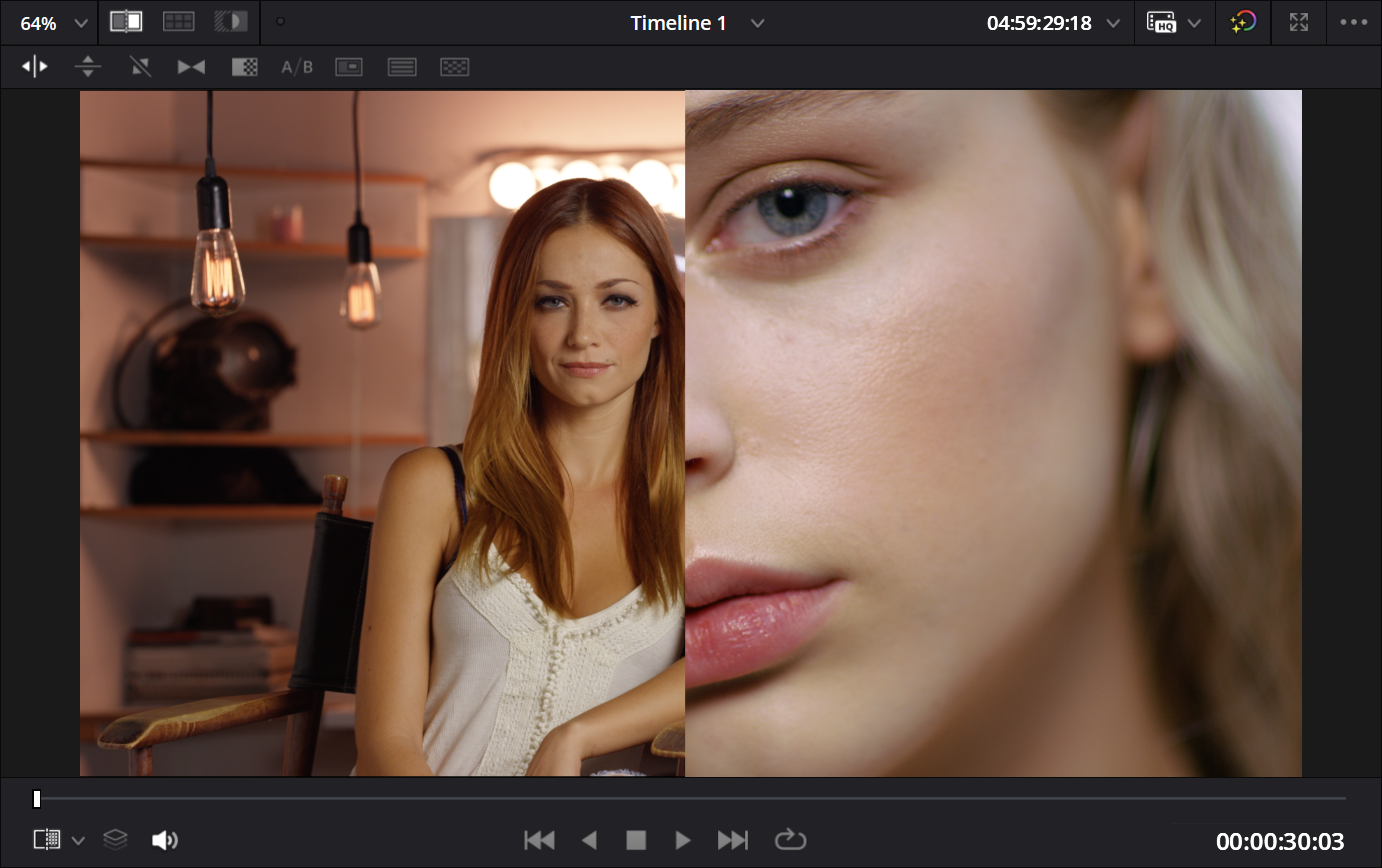Viewport: 1382px width, 868px height.
Task: Toggle the Image Wipe viewer mode
Action: tap(126, 22)
